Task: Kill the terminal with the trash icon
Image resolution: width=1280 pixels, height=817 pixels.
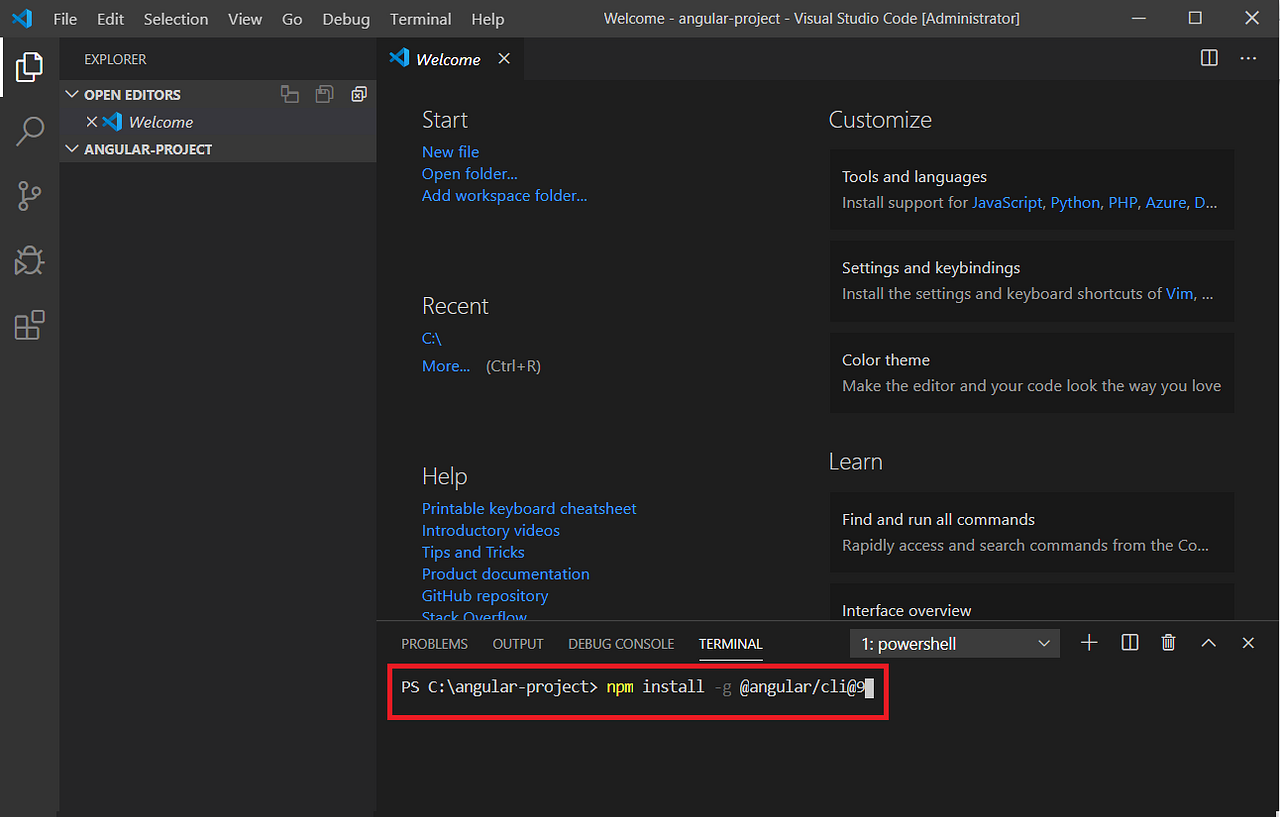Action: point(1168,643)
